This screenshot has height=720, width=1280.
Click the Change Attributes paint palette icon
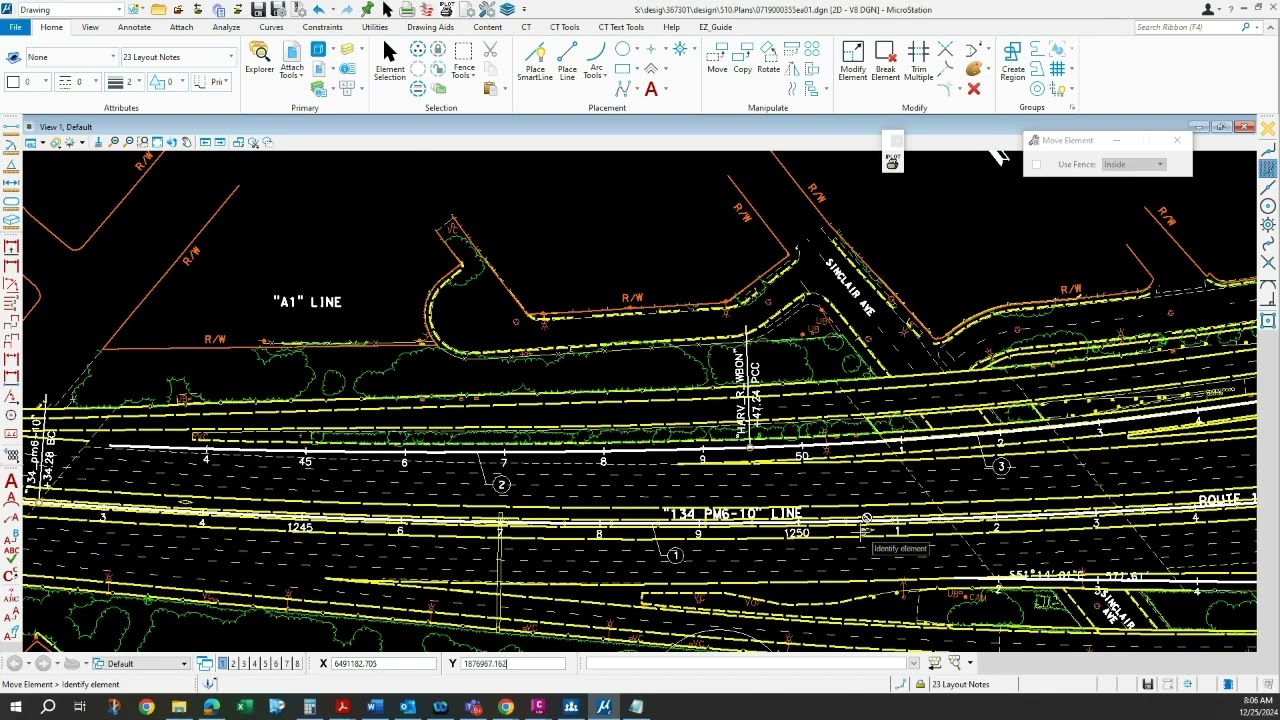pyautogui.click(x=974, y=69)
